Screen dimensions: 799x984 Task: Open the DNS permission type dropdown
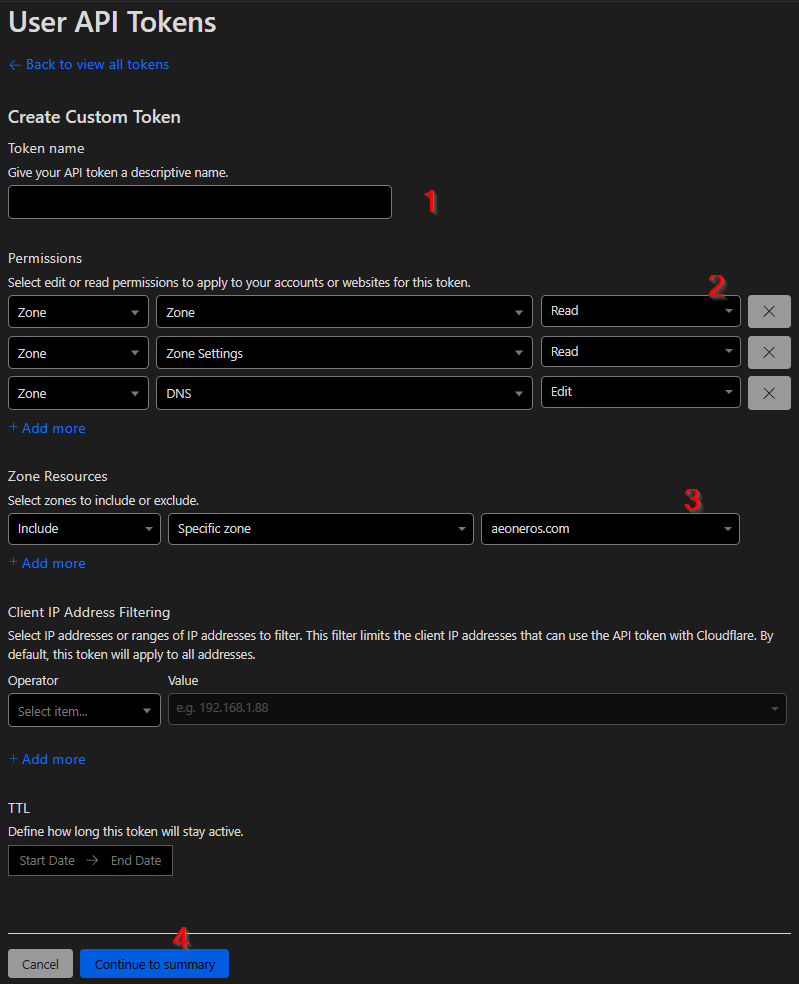click(344, 394)
